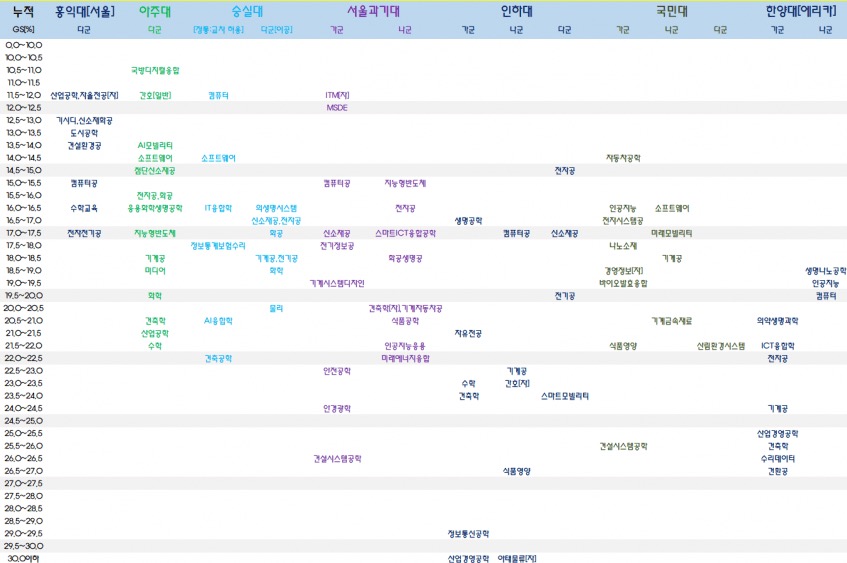The height and width of the screenshot is (563, 847).
Task: Select the '의생명시스템' cell
Action: (x=276, y=208)
